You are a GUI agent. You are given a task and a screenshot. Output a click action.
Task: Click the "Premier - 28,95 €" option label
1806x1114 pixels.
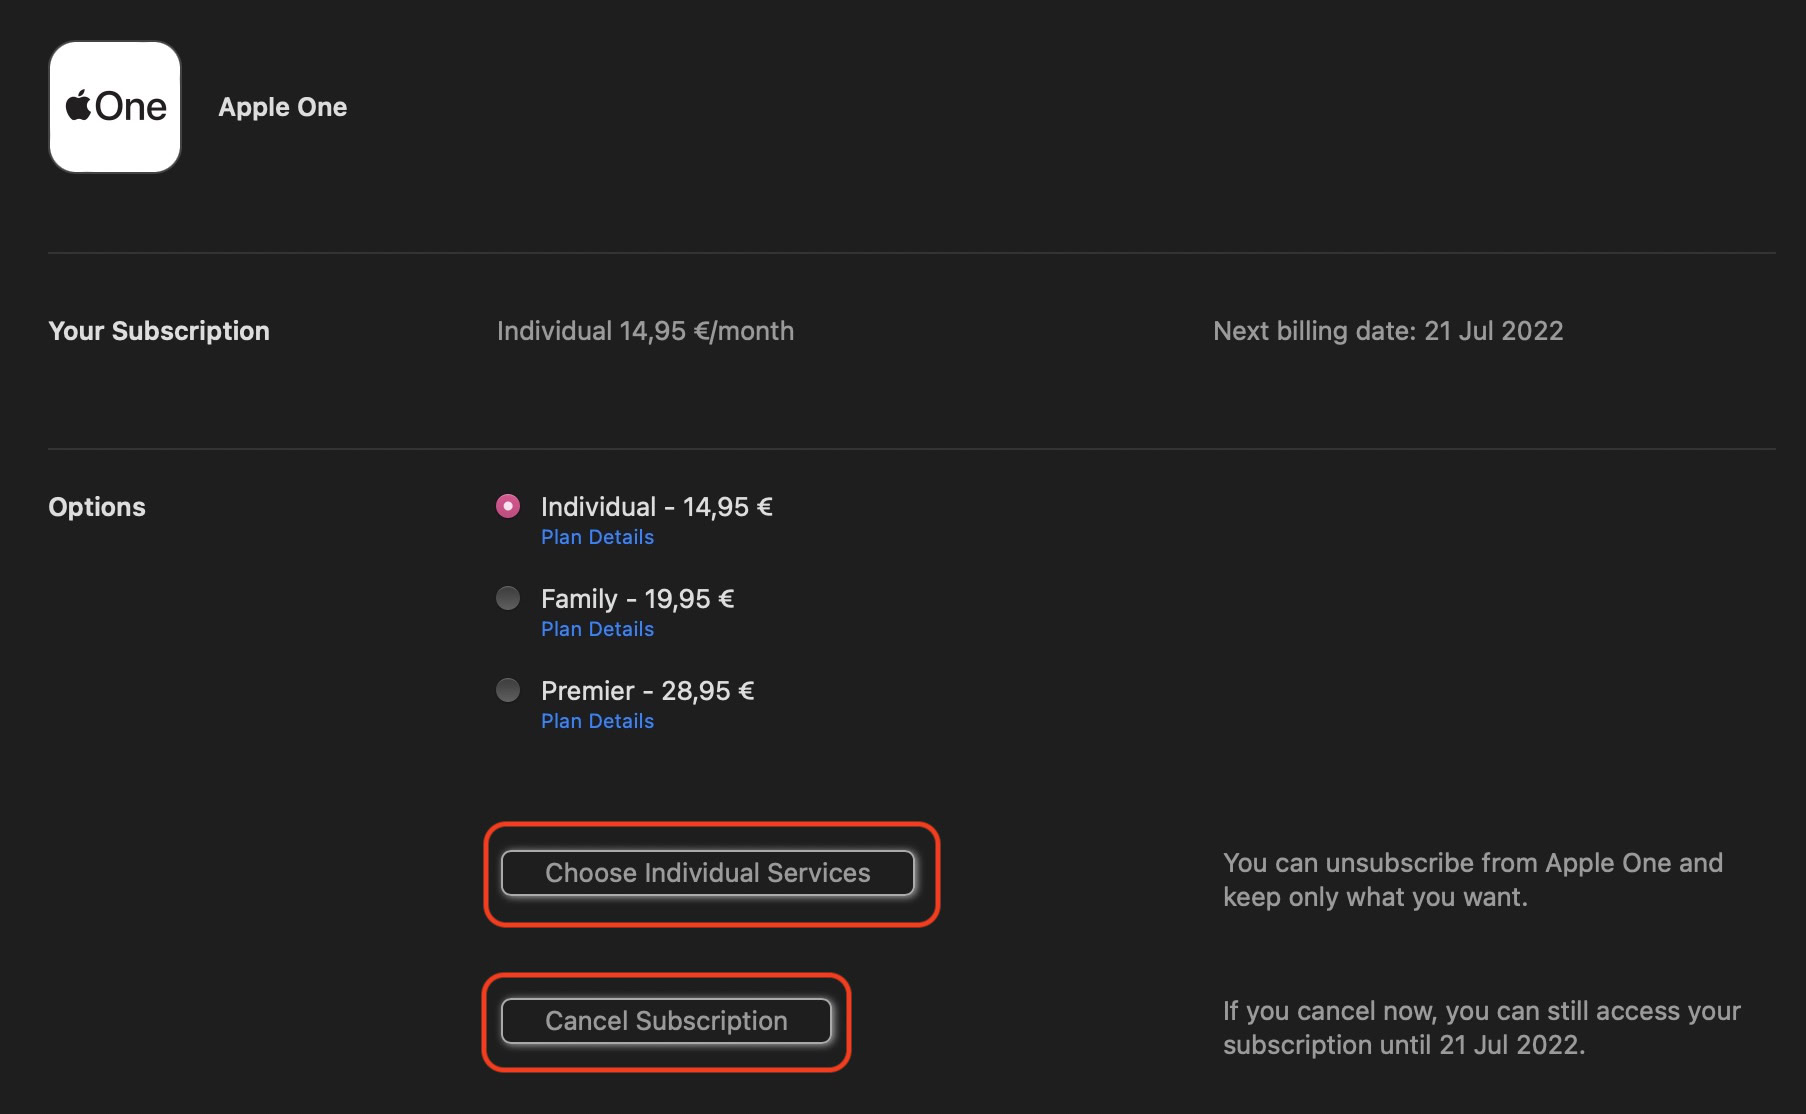click(647, 691)
